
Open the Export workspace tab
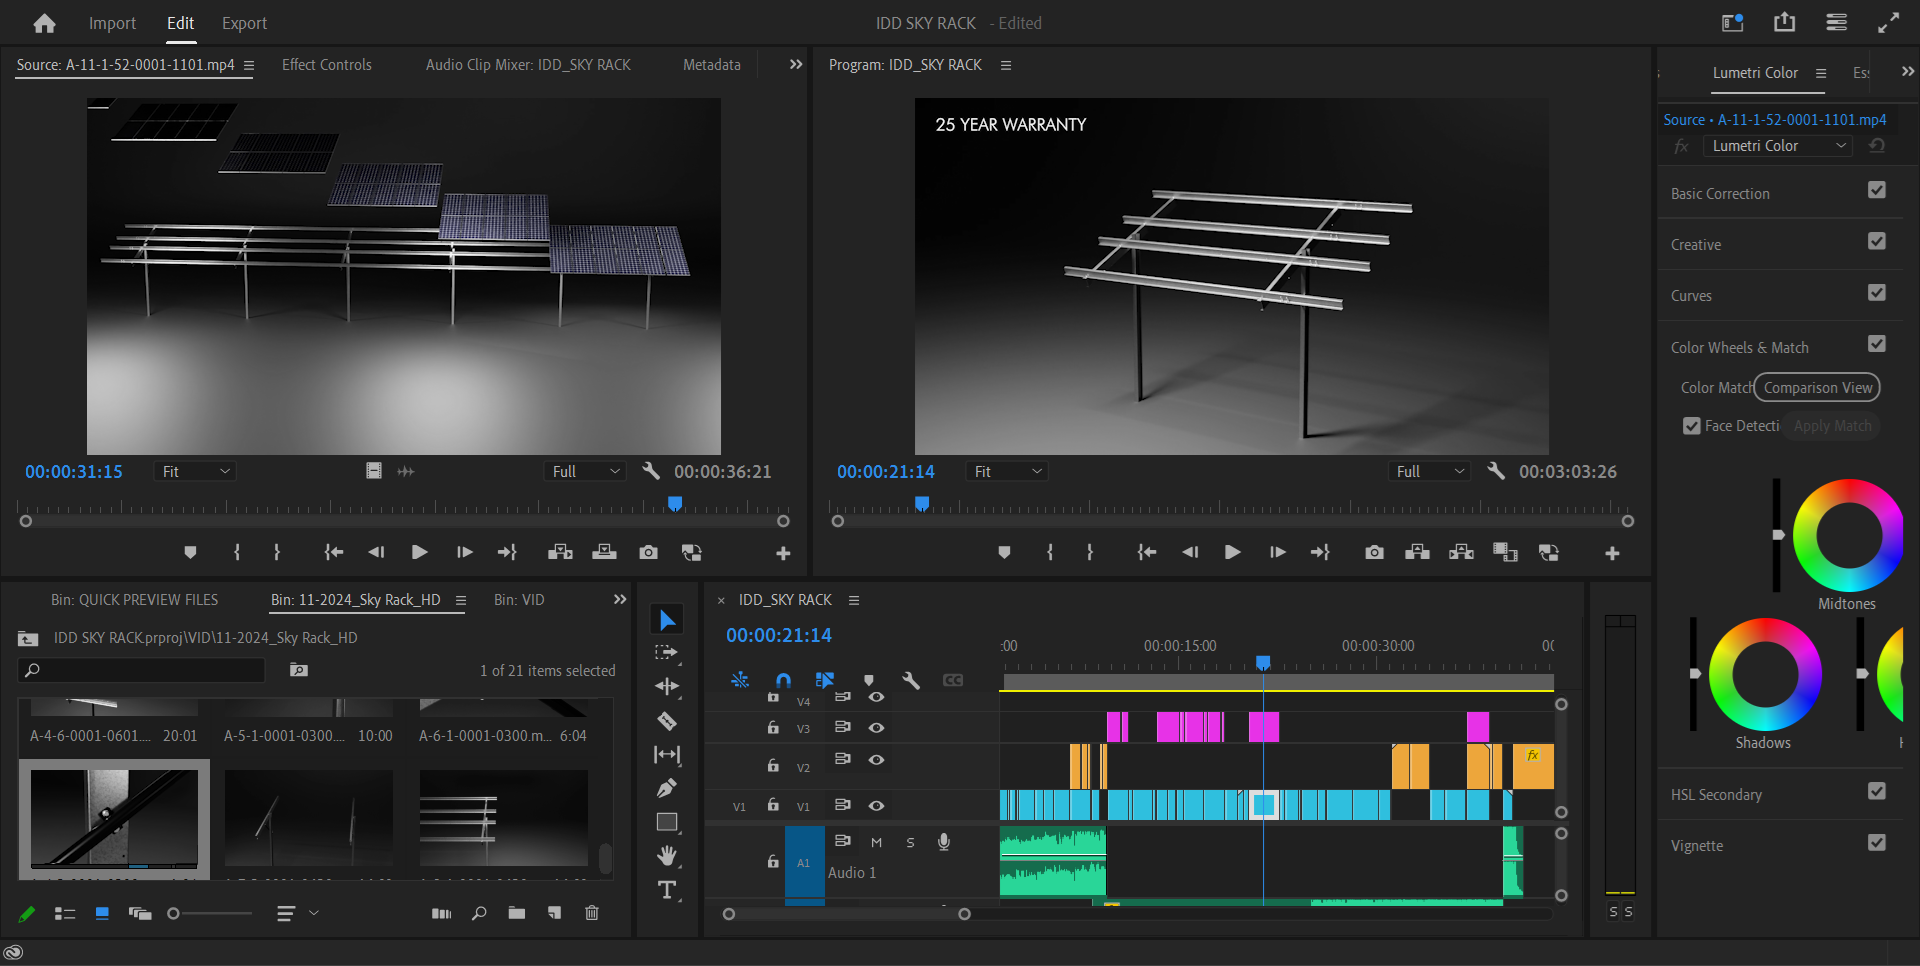(x=244, y=23)
